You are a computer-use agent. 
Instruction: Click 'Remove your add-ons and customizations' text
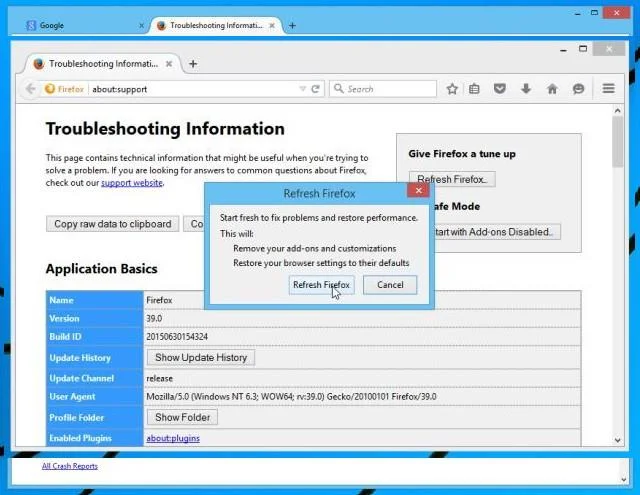(x=315, y=249)
